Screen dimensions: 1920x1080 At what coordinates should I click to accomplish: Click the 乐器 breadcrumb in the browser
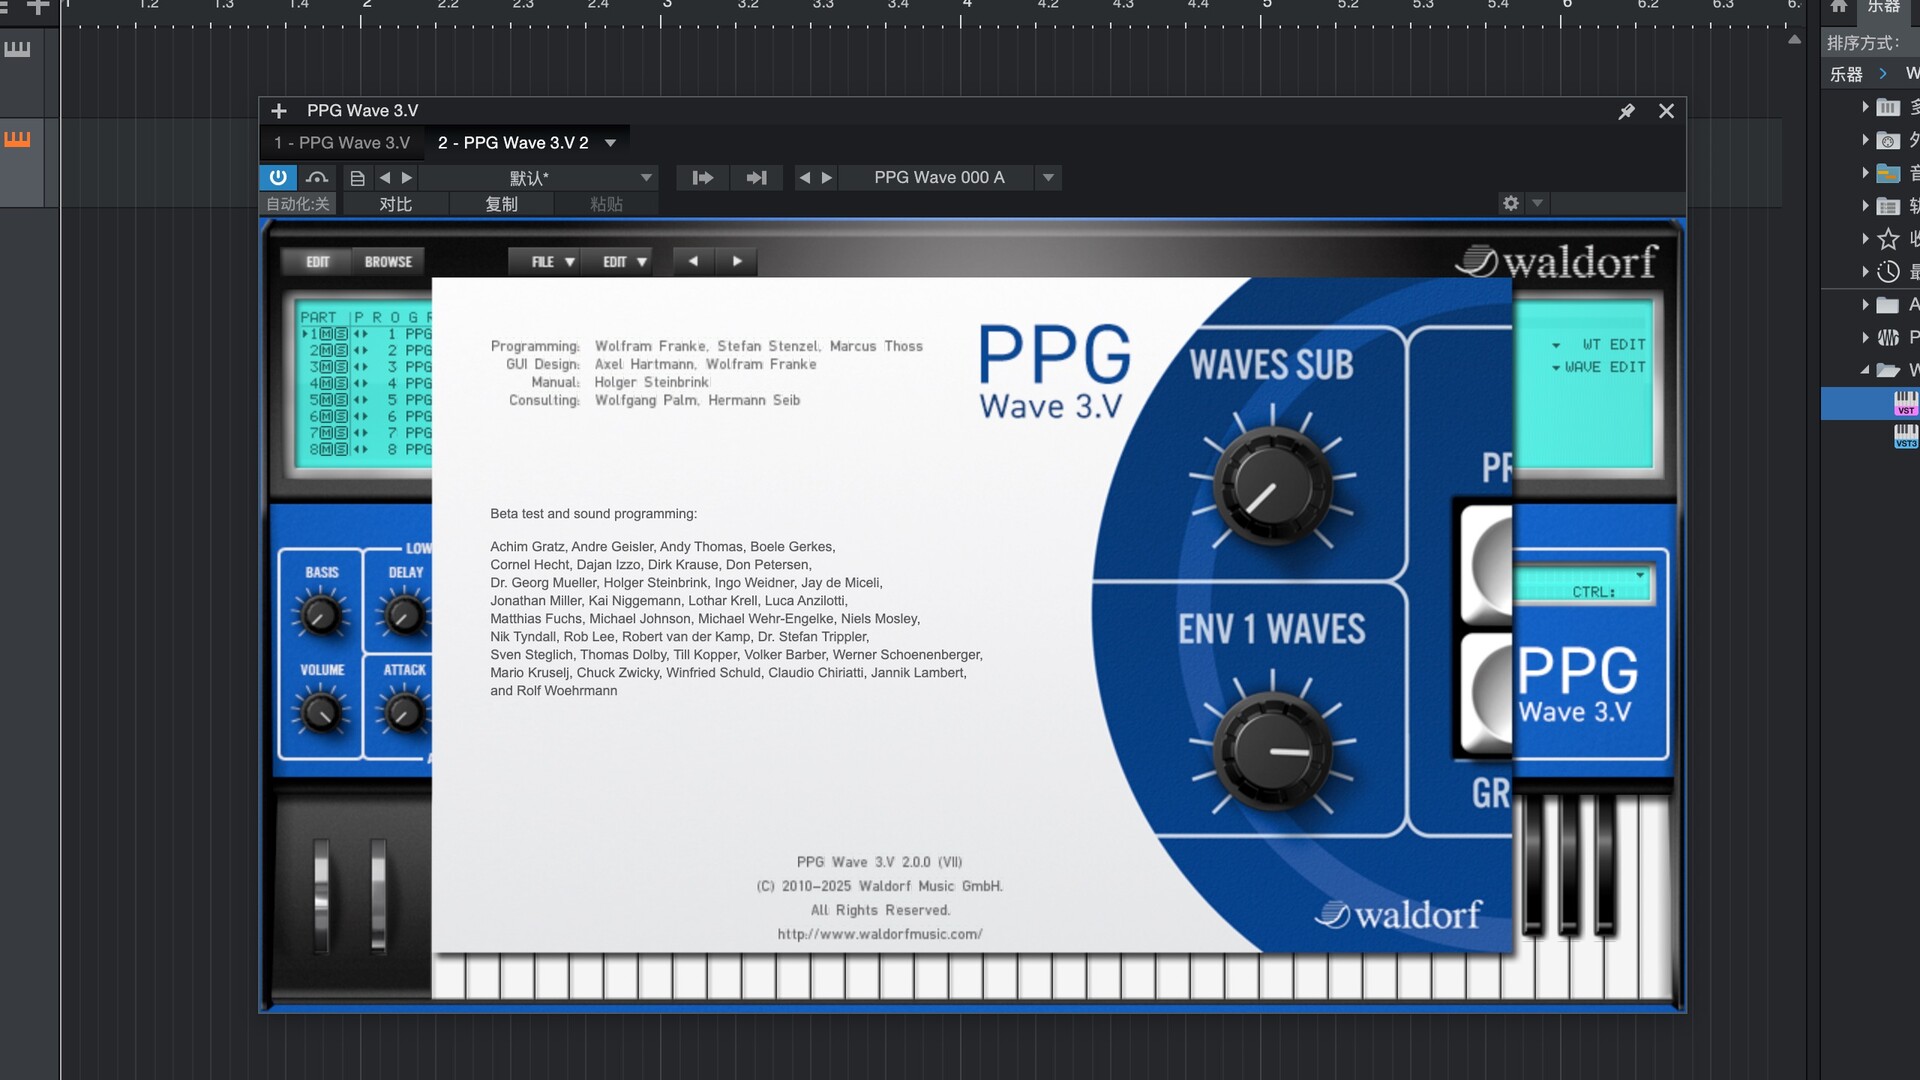click(x=1846, y=74)
